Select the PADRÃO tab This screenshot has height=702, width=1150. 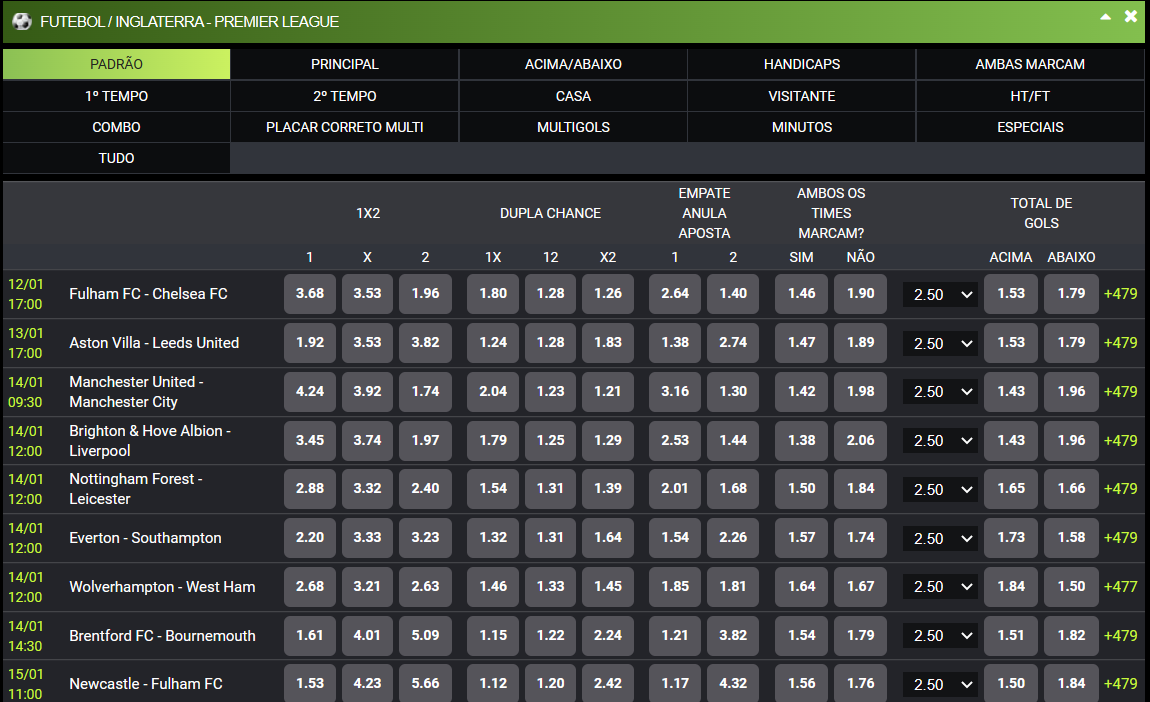[x=117, y=65]
